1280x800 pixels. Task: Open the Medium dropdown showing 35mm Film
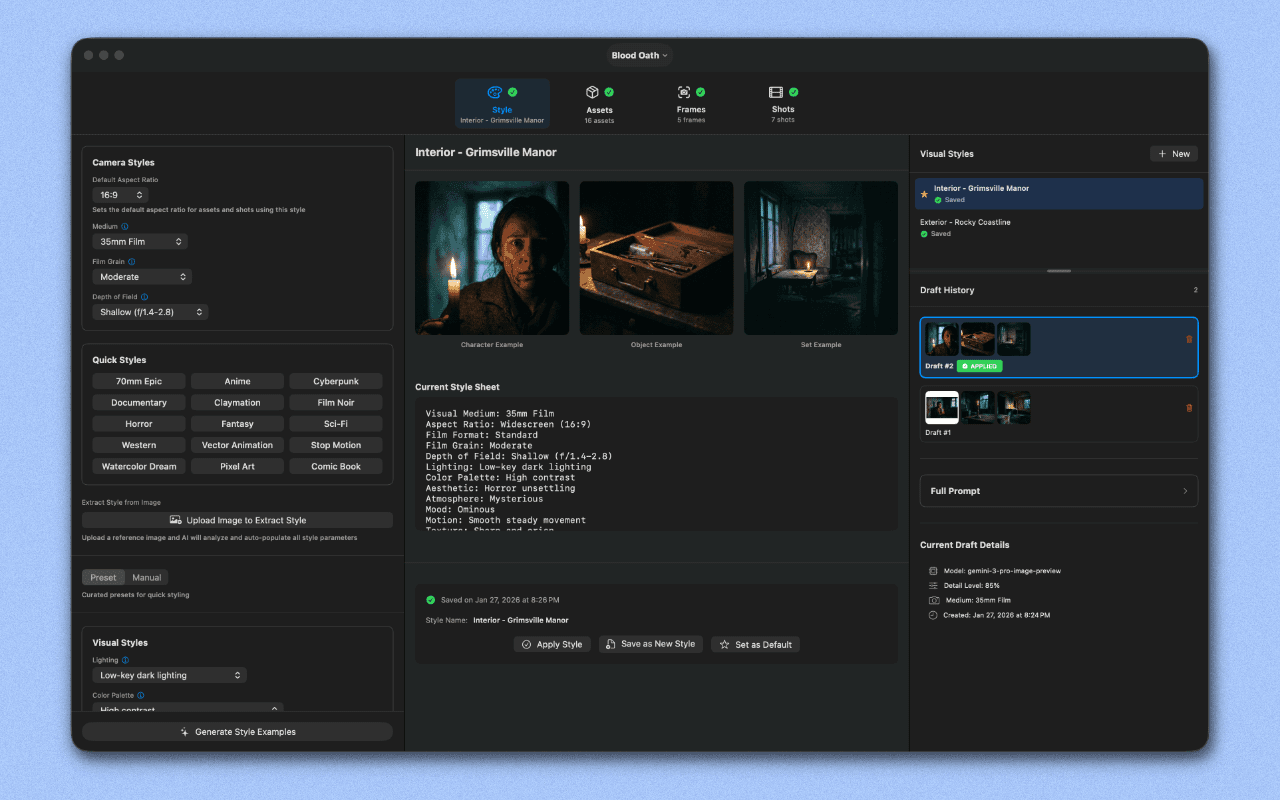(139, 241)
